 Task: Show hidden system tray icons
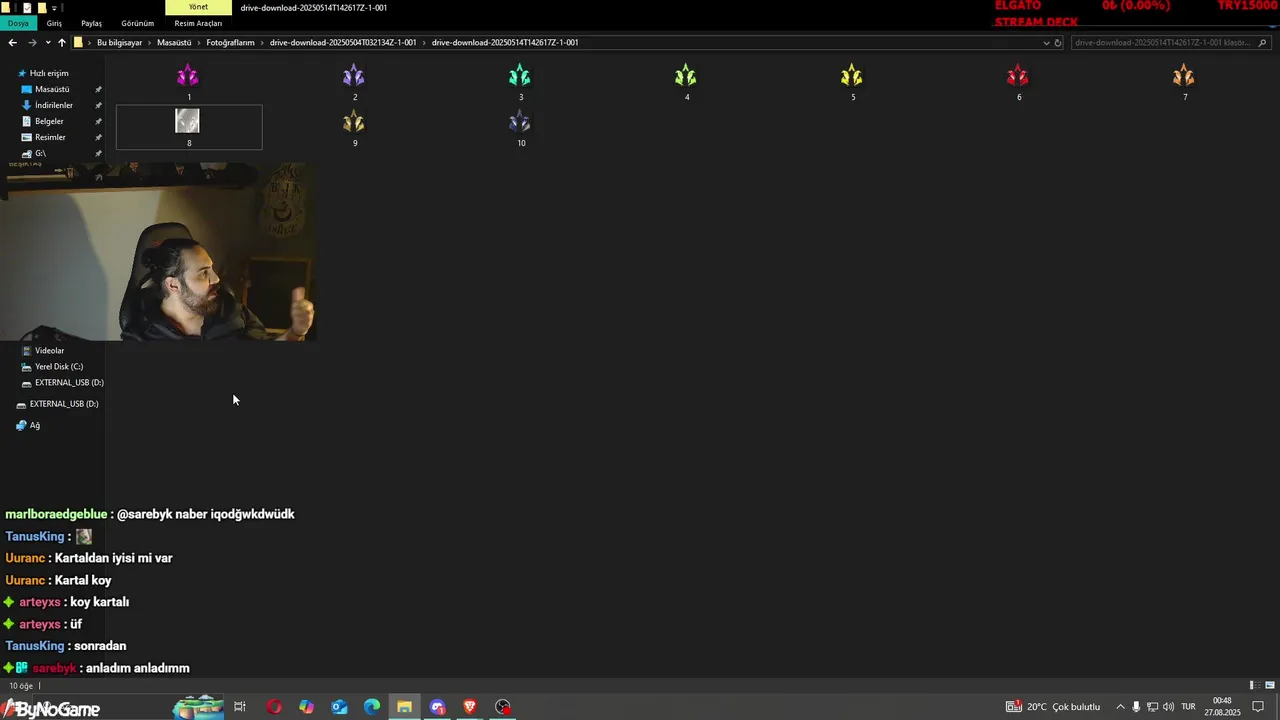[1120, 707]
